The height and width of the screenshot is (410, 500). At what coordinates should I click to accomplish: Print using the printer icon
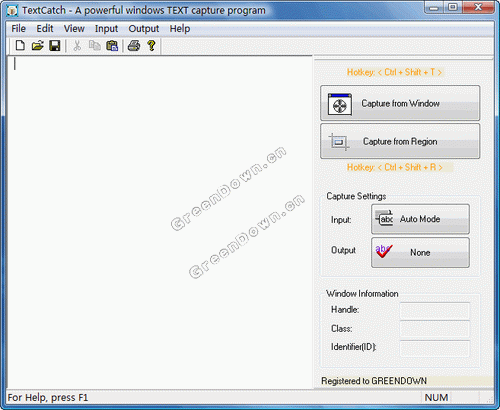[134, 45]
